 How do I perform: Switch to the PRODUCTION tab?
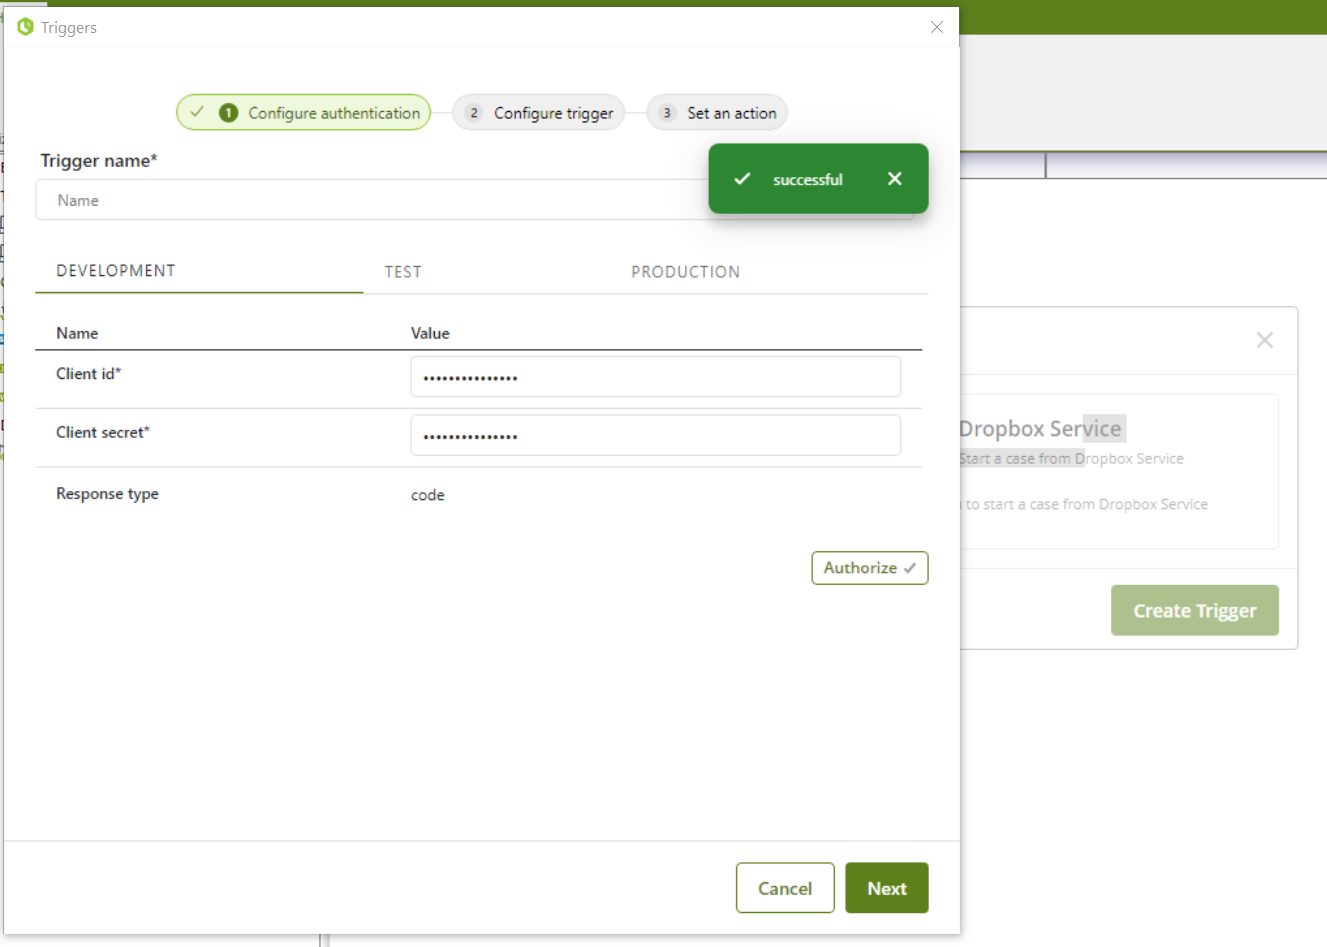[685, 272]
